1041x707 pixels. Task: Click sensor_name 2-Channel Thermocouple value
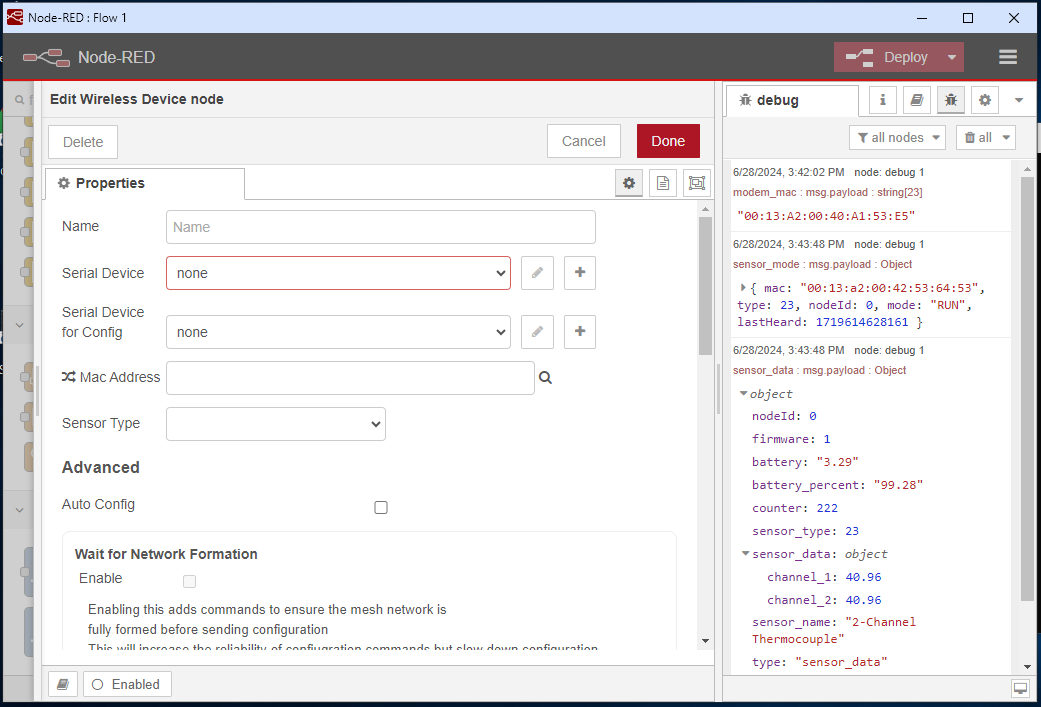coord(834,631)
